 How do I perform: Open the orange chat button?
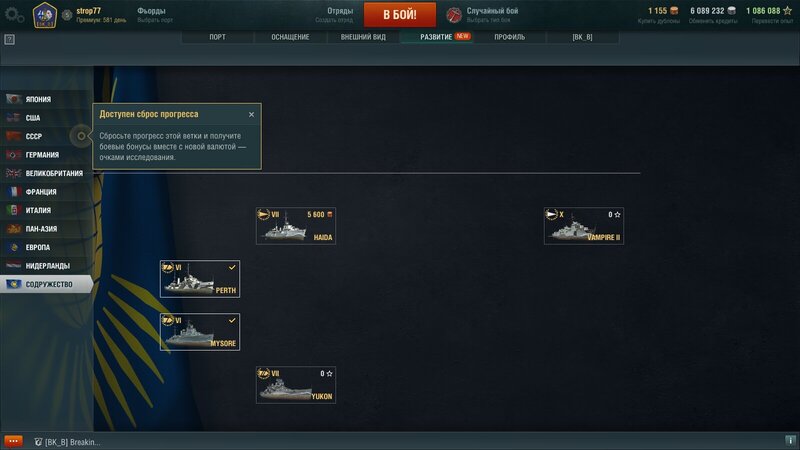(13, 441)
